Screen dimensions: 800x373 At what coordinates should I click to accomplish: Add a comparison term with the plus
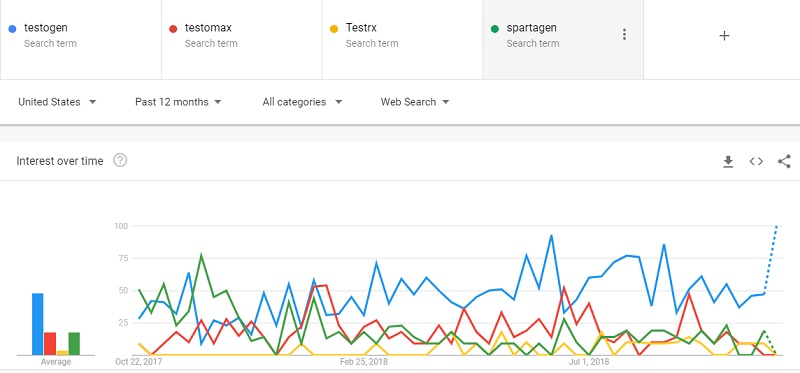tap(724, 35)
